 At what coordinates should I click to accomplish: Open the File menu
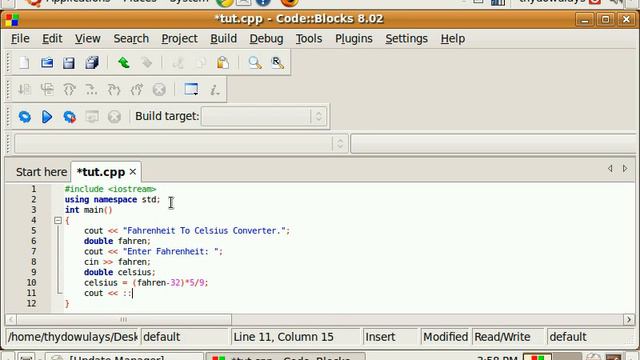click(x=20, y=39)
